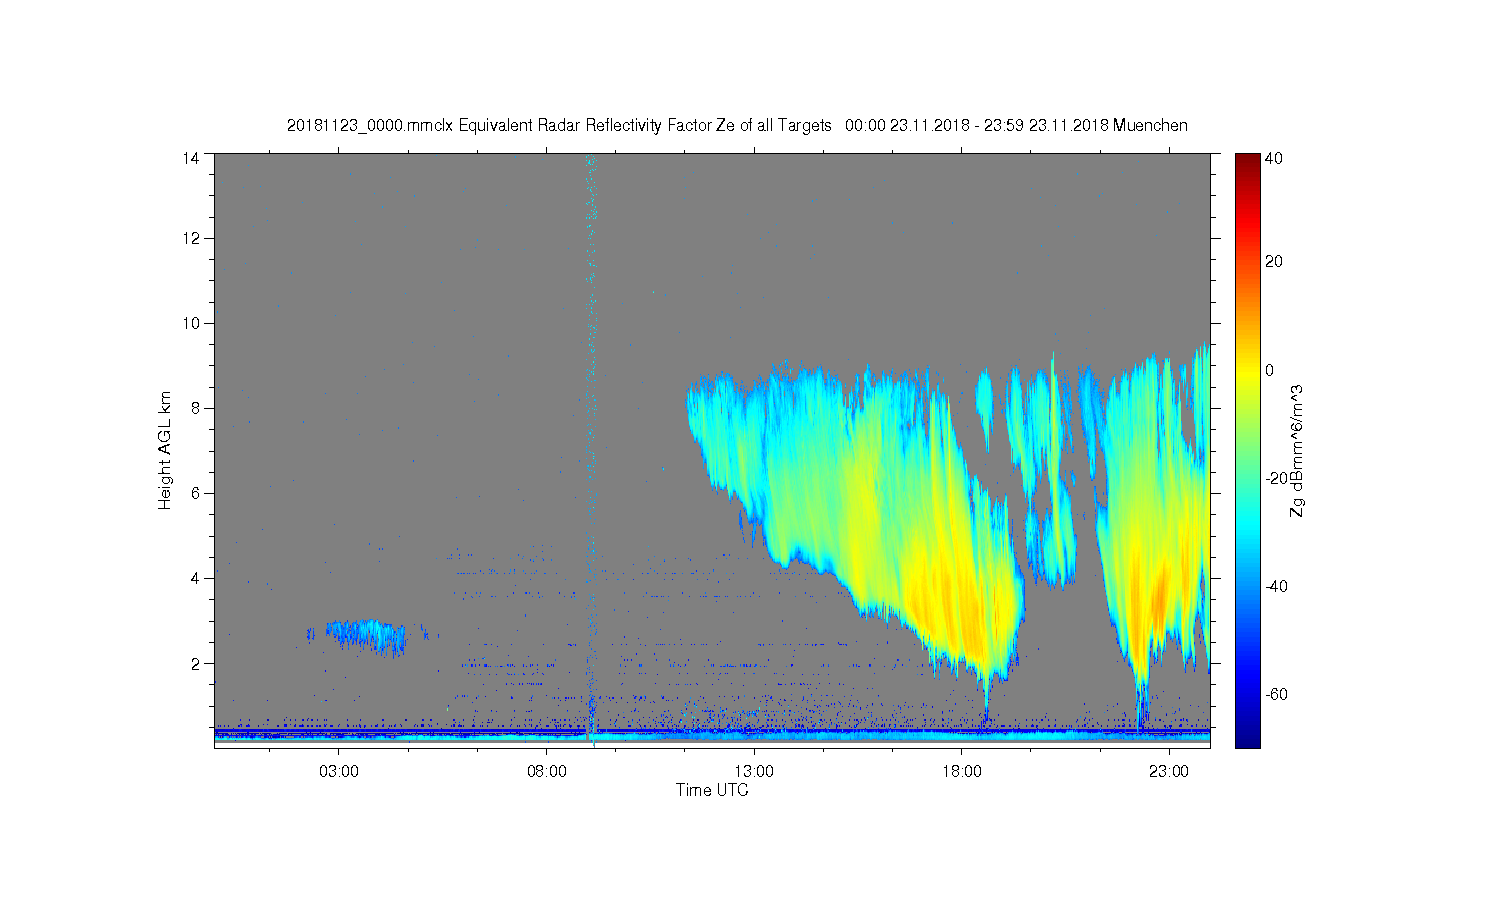This screenshot has height=900, width=1500.
Task: Click the 13:00 time tick label
Action: (754, 772)
